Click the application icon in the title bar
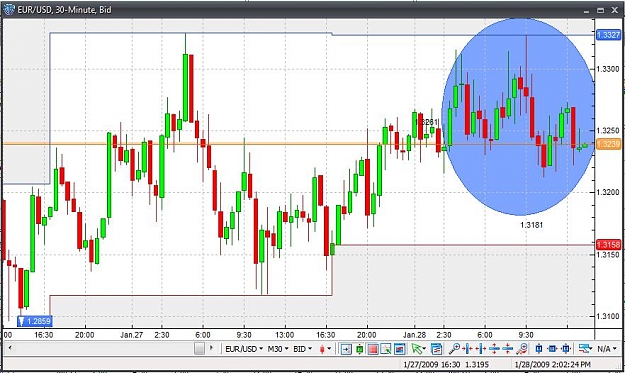Screen dimensions: 625x373 [8, 10]
